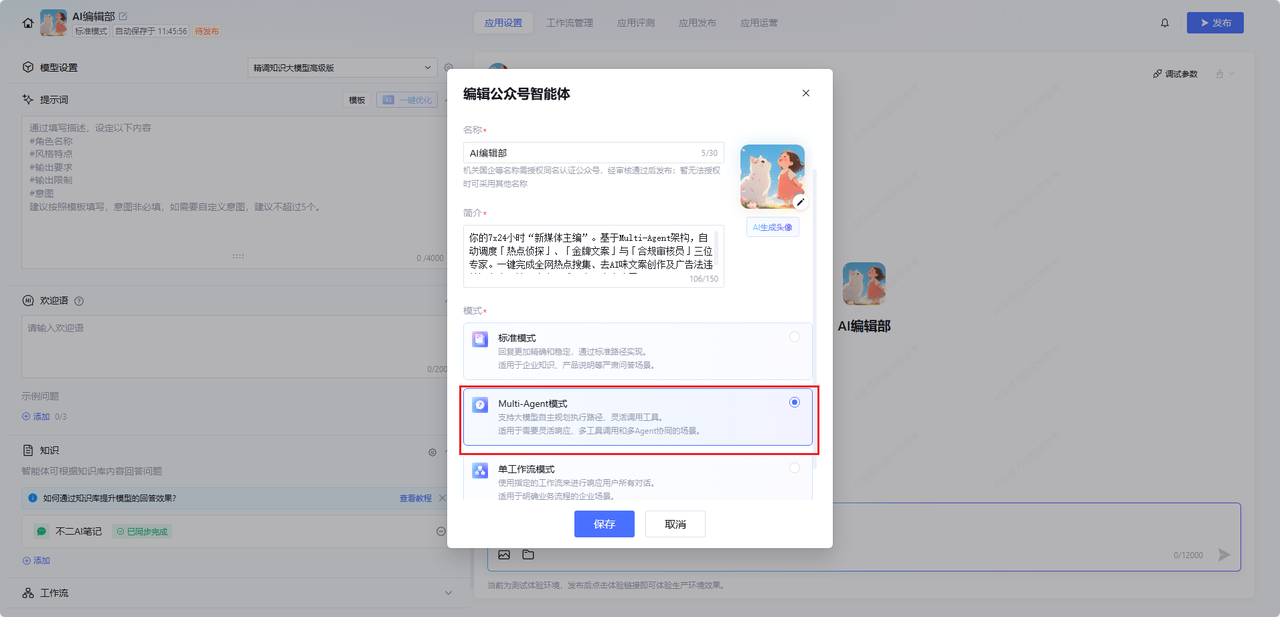This screenshot has width=1280, height=617.
Task: Click the 工作流 section icon
Action: tap(28, 593)
